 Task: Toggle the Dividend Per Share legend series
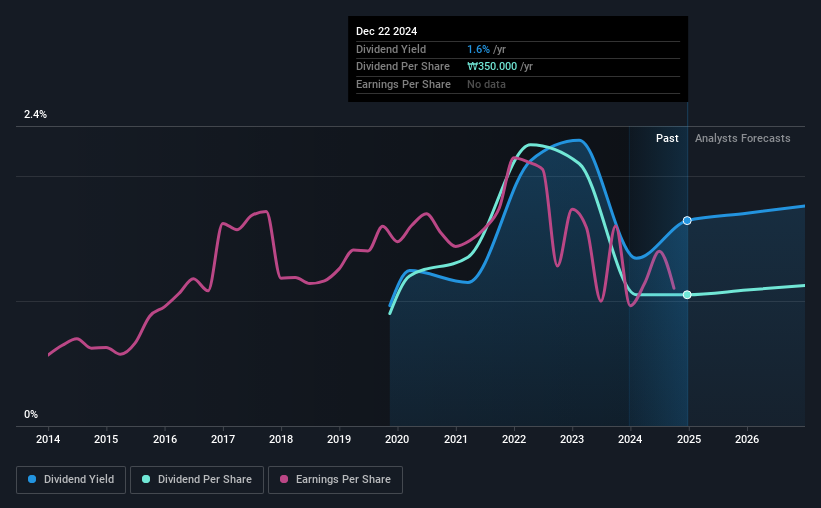(197, 480)
